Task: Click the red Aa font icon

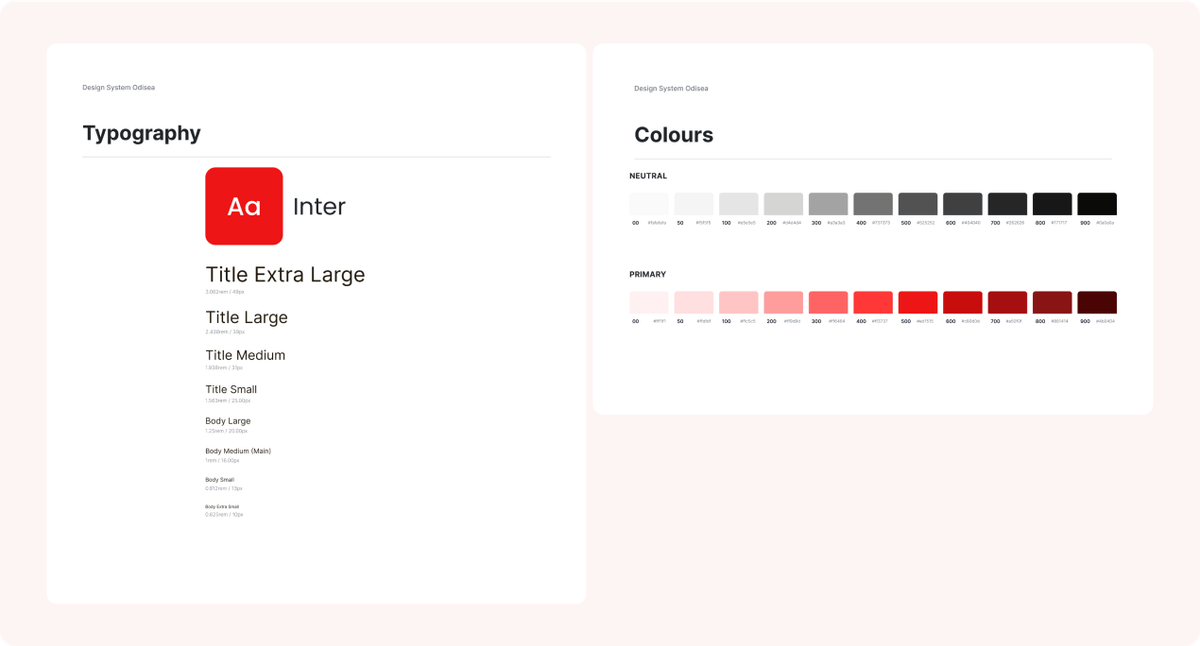Action: pyautogui.click(x=244, y=206)
